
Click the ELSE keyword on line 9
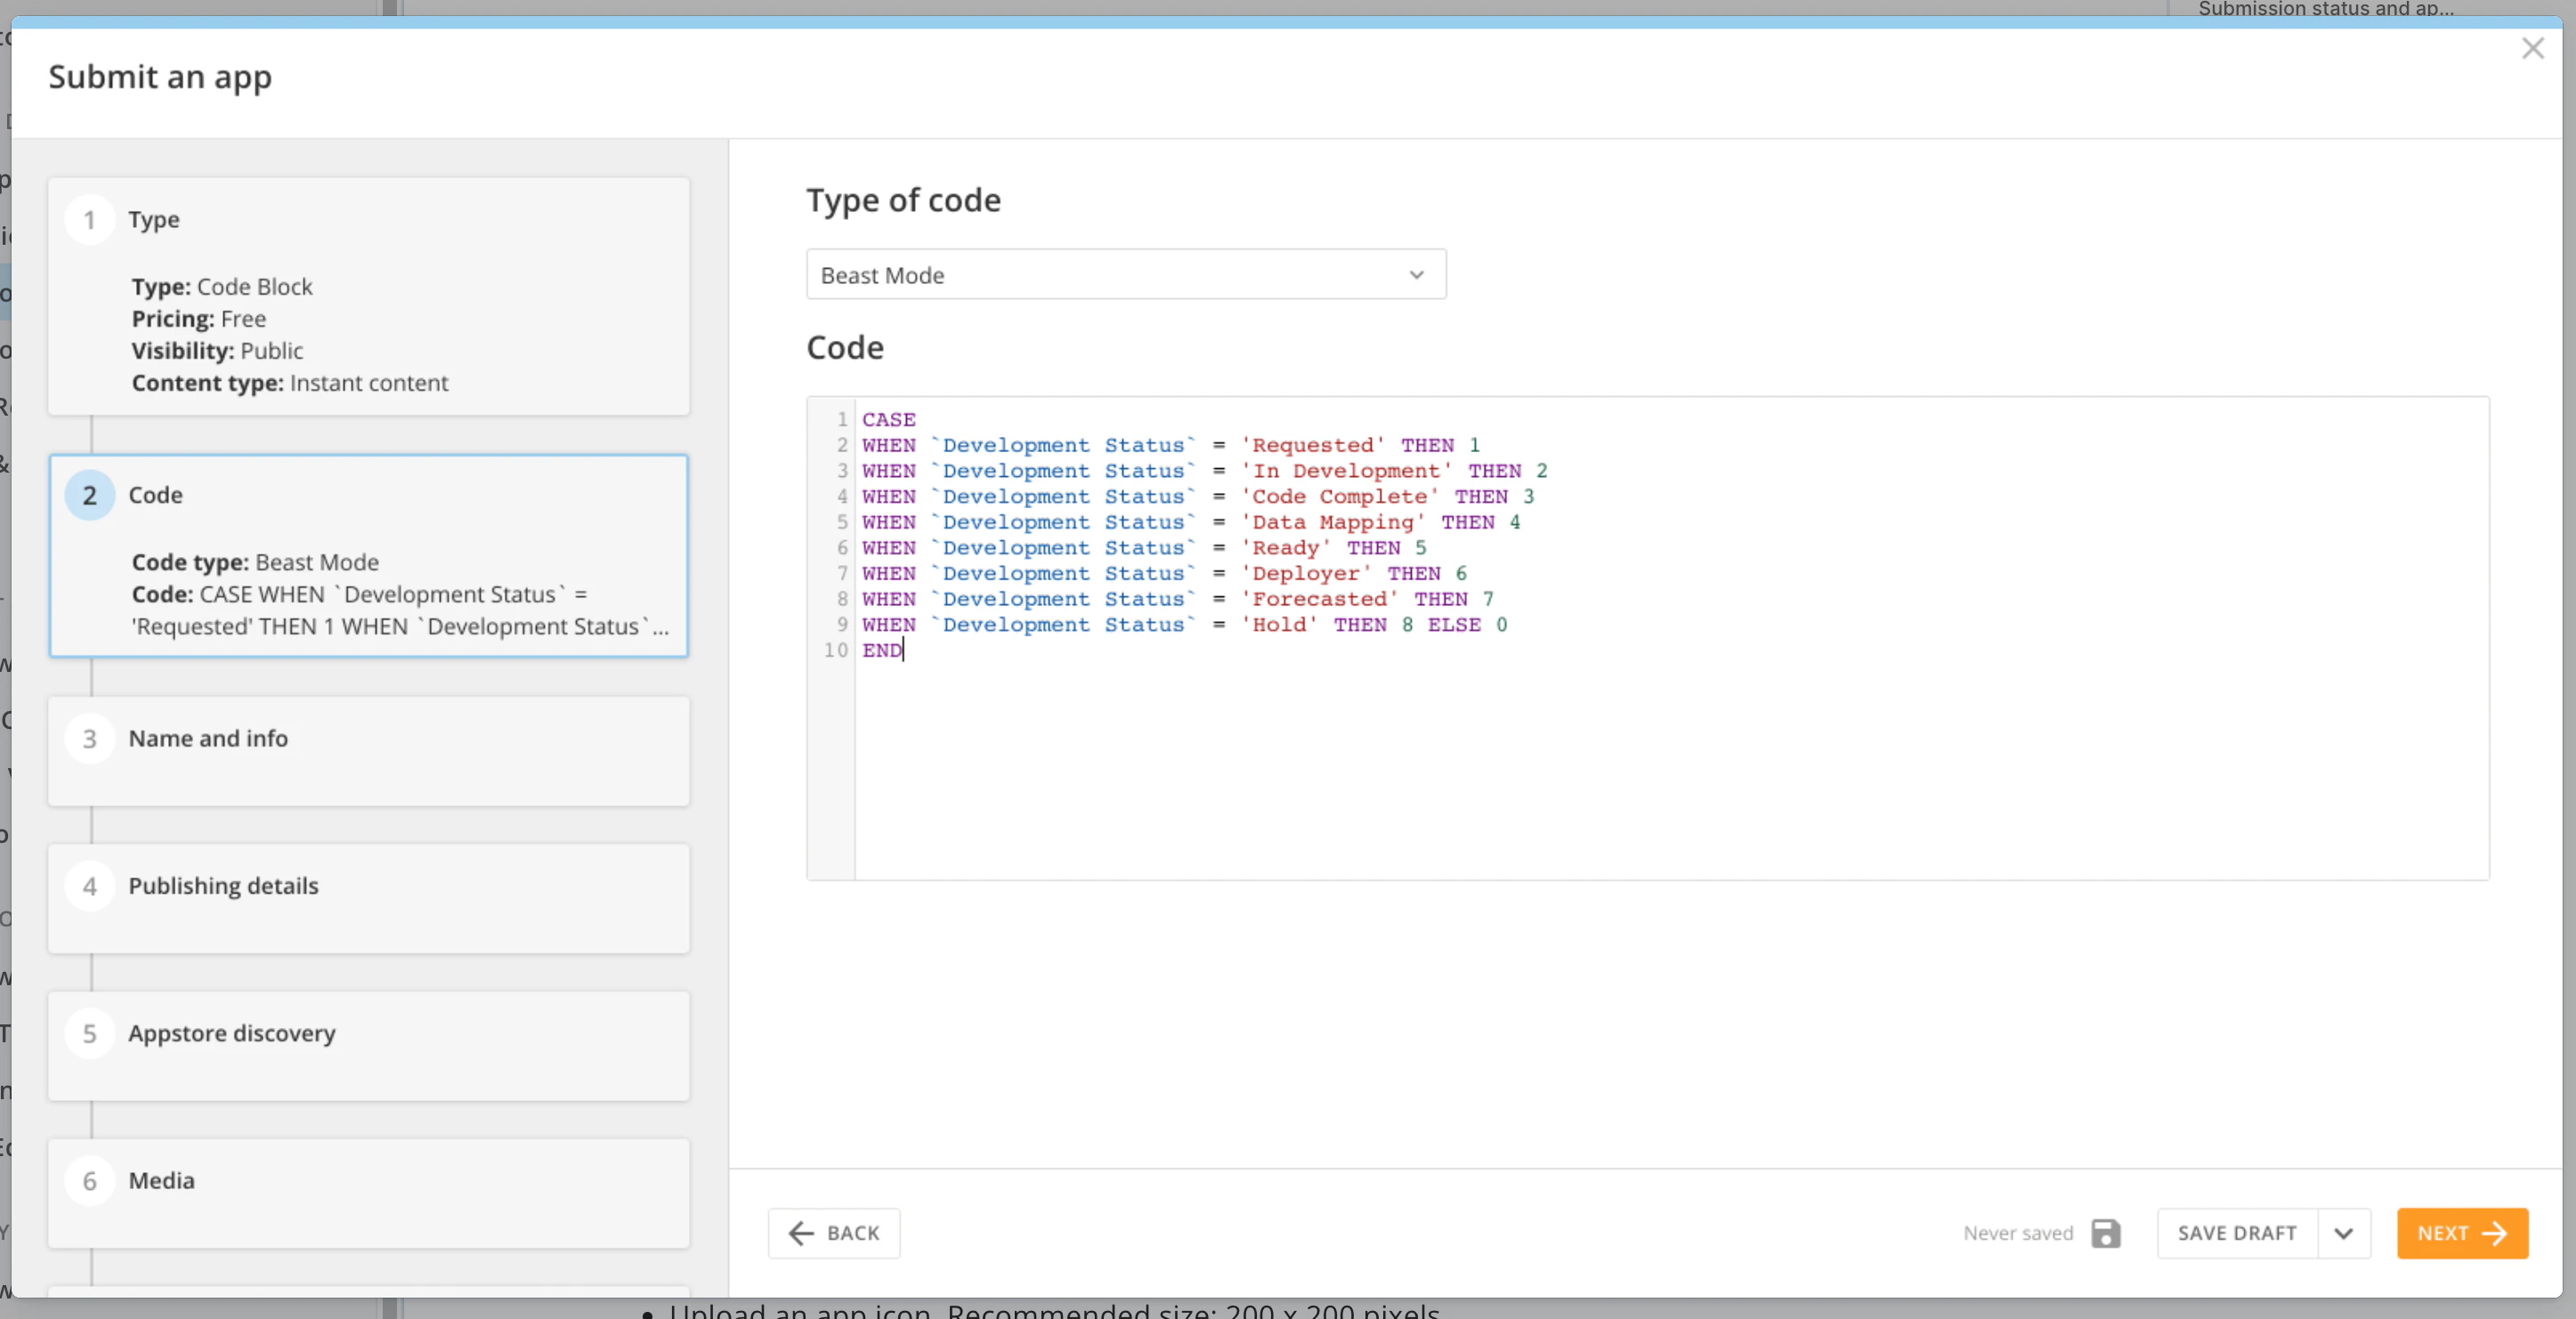tap(1454, 625)
